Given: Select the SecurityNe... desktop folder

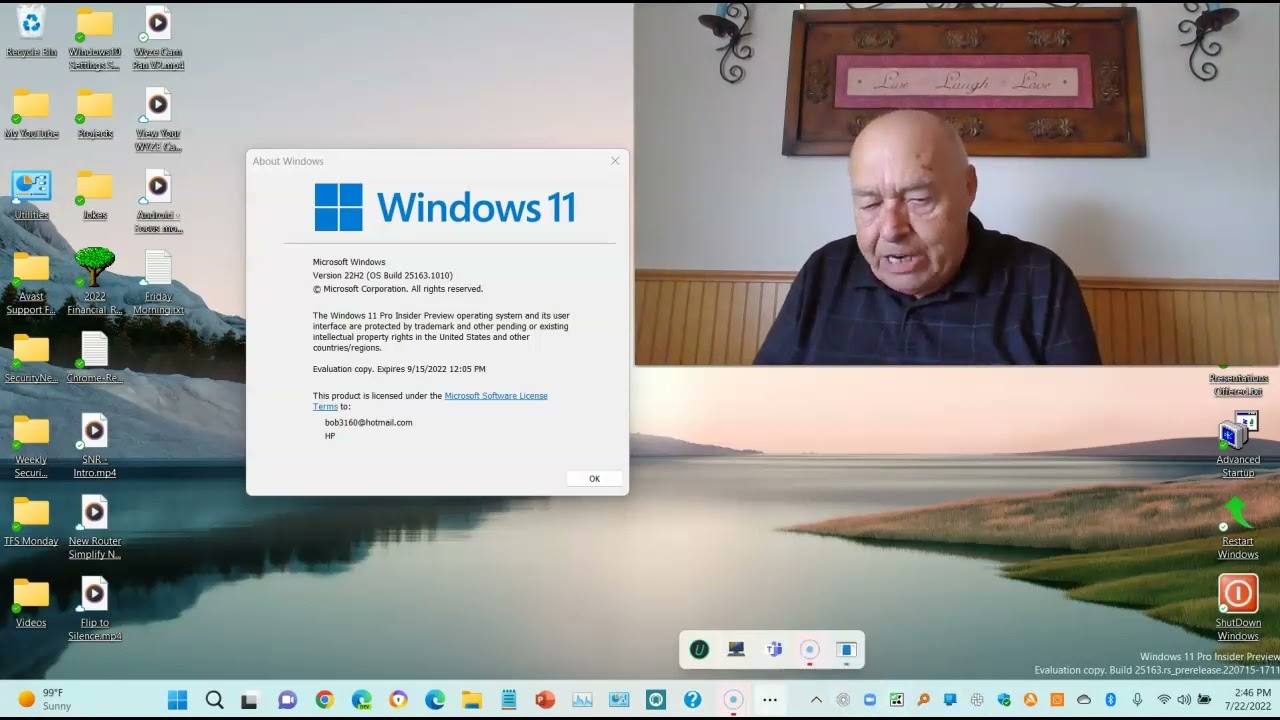Looking at the screenshot, I should [31, 358].
